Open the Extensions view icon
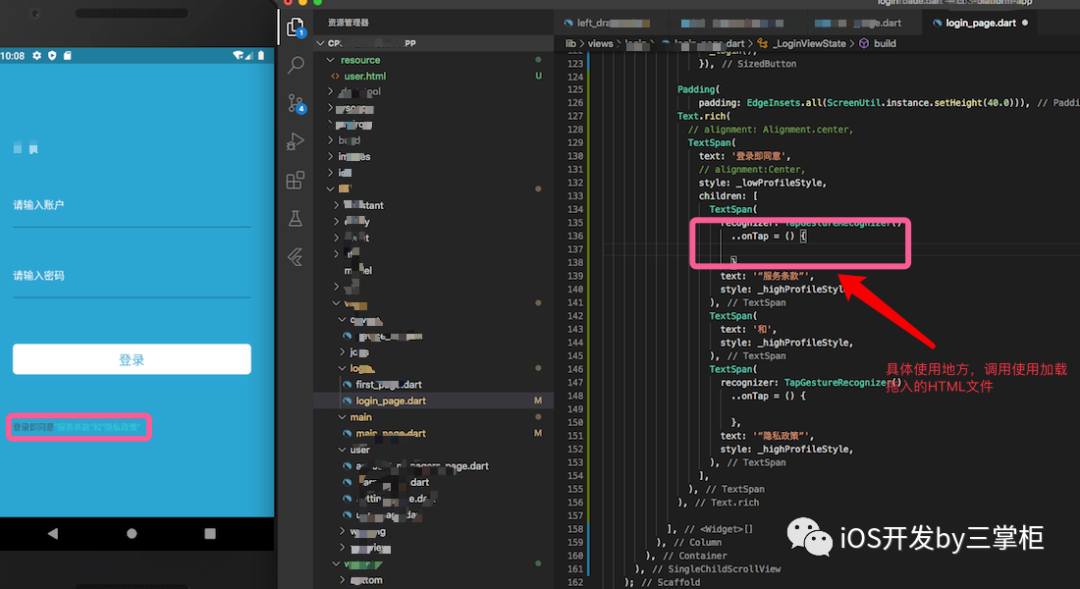1080x589 pixels. tap(295, 180)
